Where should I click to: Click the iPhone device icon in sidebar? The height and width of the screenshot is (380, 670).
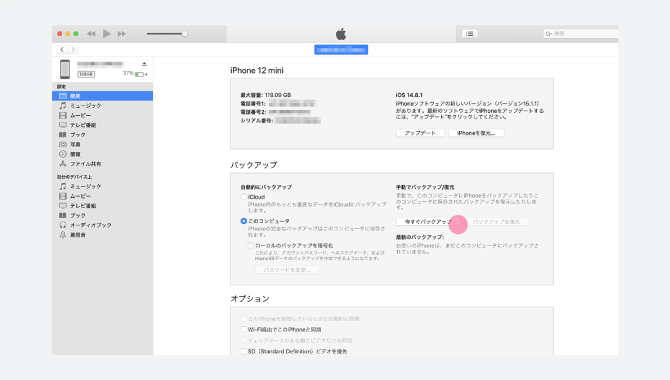tap(65, 69)
